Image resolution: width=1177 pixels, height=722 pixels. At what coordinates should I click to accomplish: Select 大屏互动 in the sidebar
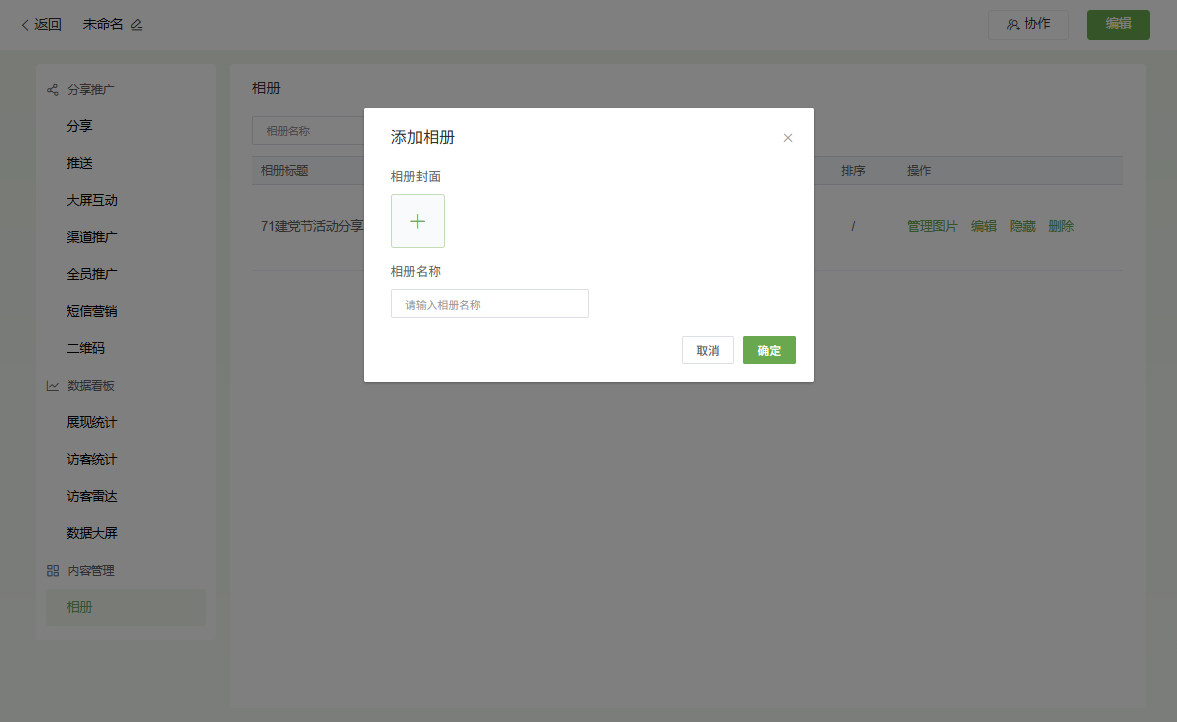pos(92,200)
